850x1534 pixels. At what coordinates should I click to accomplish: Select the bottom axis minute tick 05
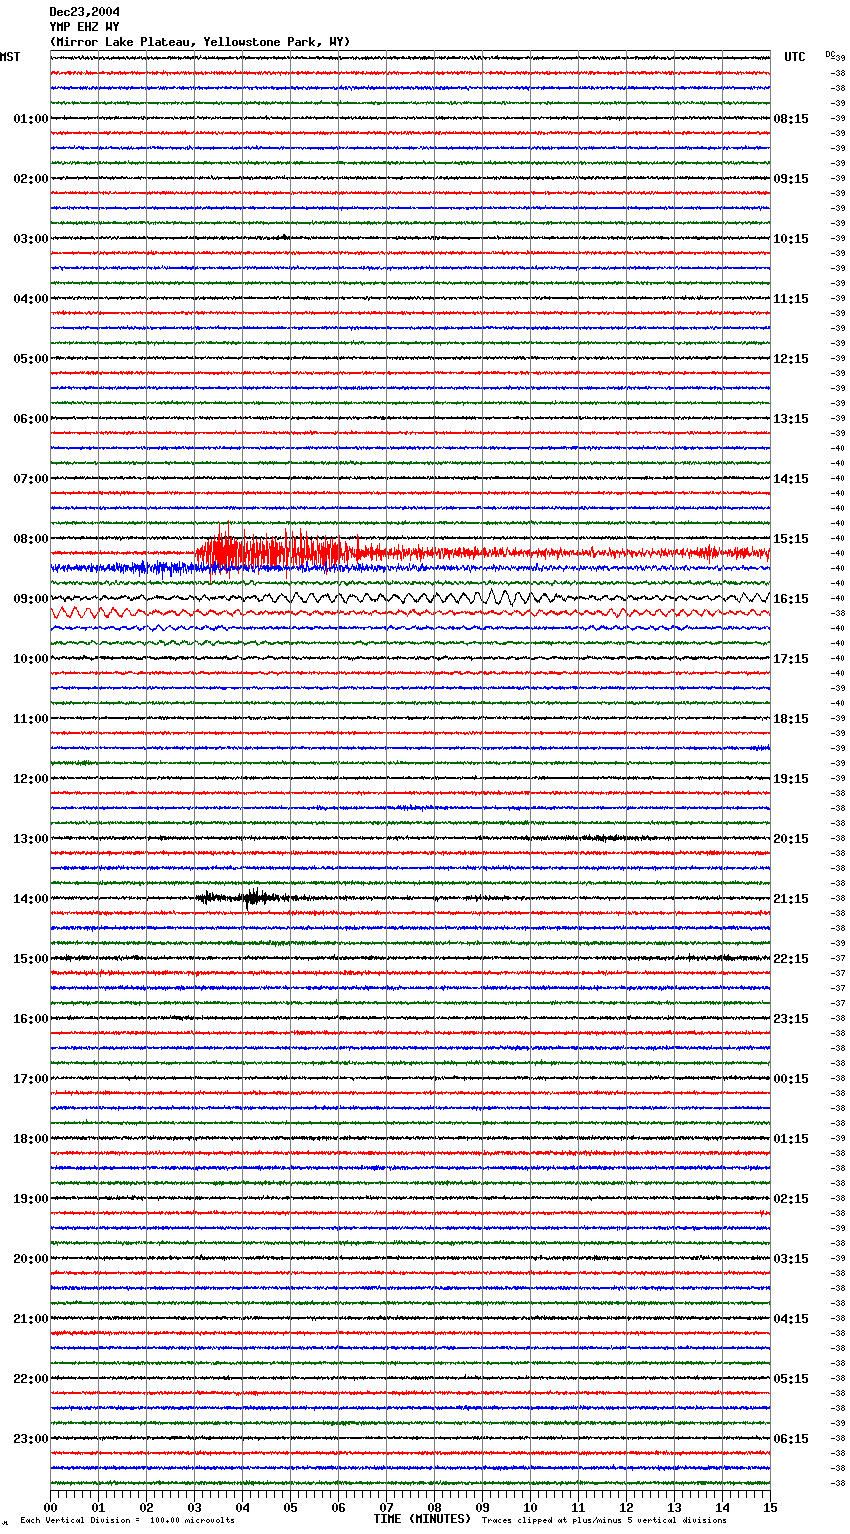290,1508
